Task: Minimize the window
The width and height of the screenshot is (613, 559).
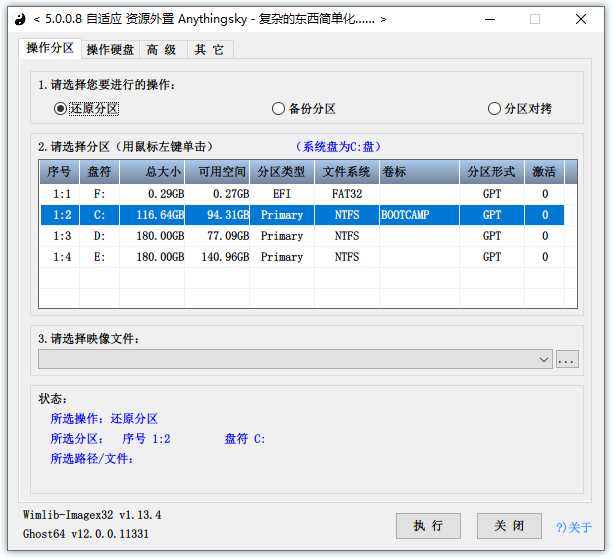Action: point(487,19)
